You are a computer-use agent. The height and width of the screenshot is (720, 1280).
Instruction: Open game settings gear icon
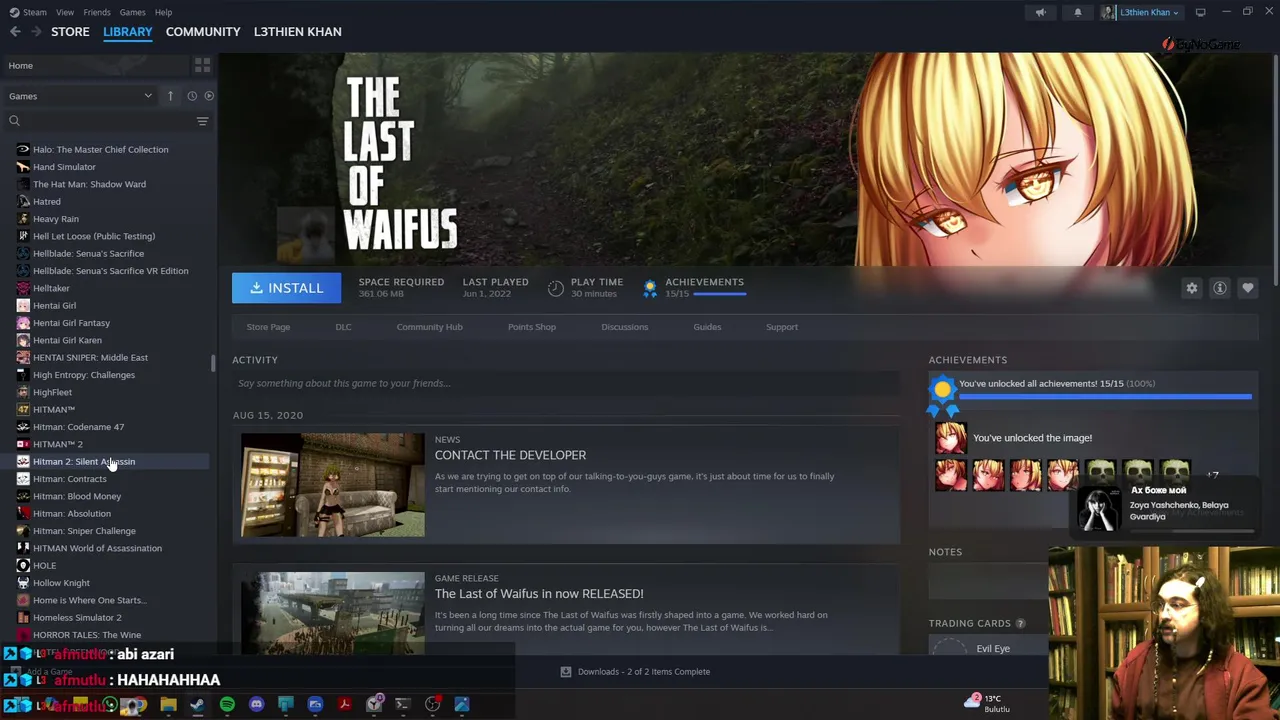point(1191,288)
